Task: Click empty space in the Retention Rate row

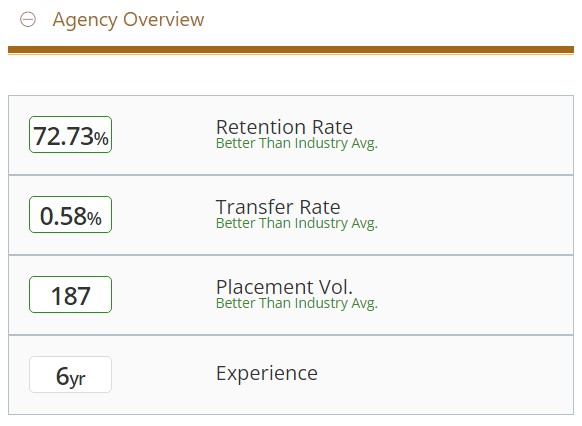Action: coord(475,135)
